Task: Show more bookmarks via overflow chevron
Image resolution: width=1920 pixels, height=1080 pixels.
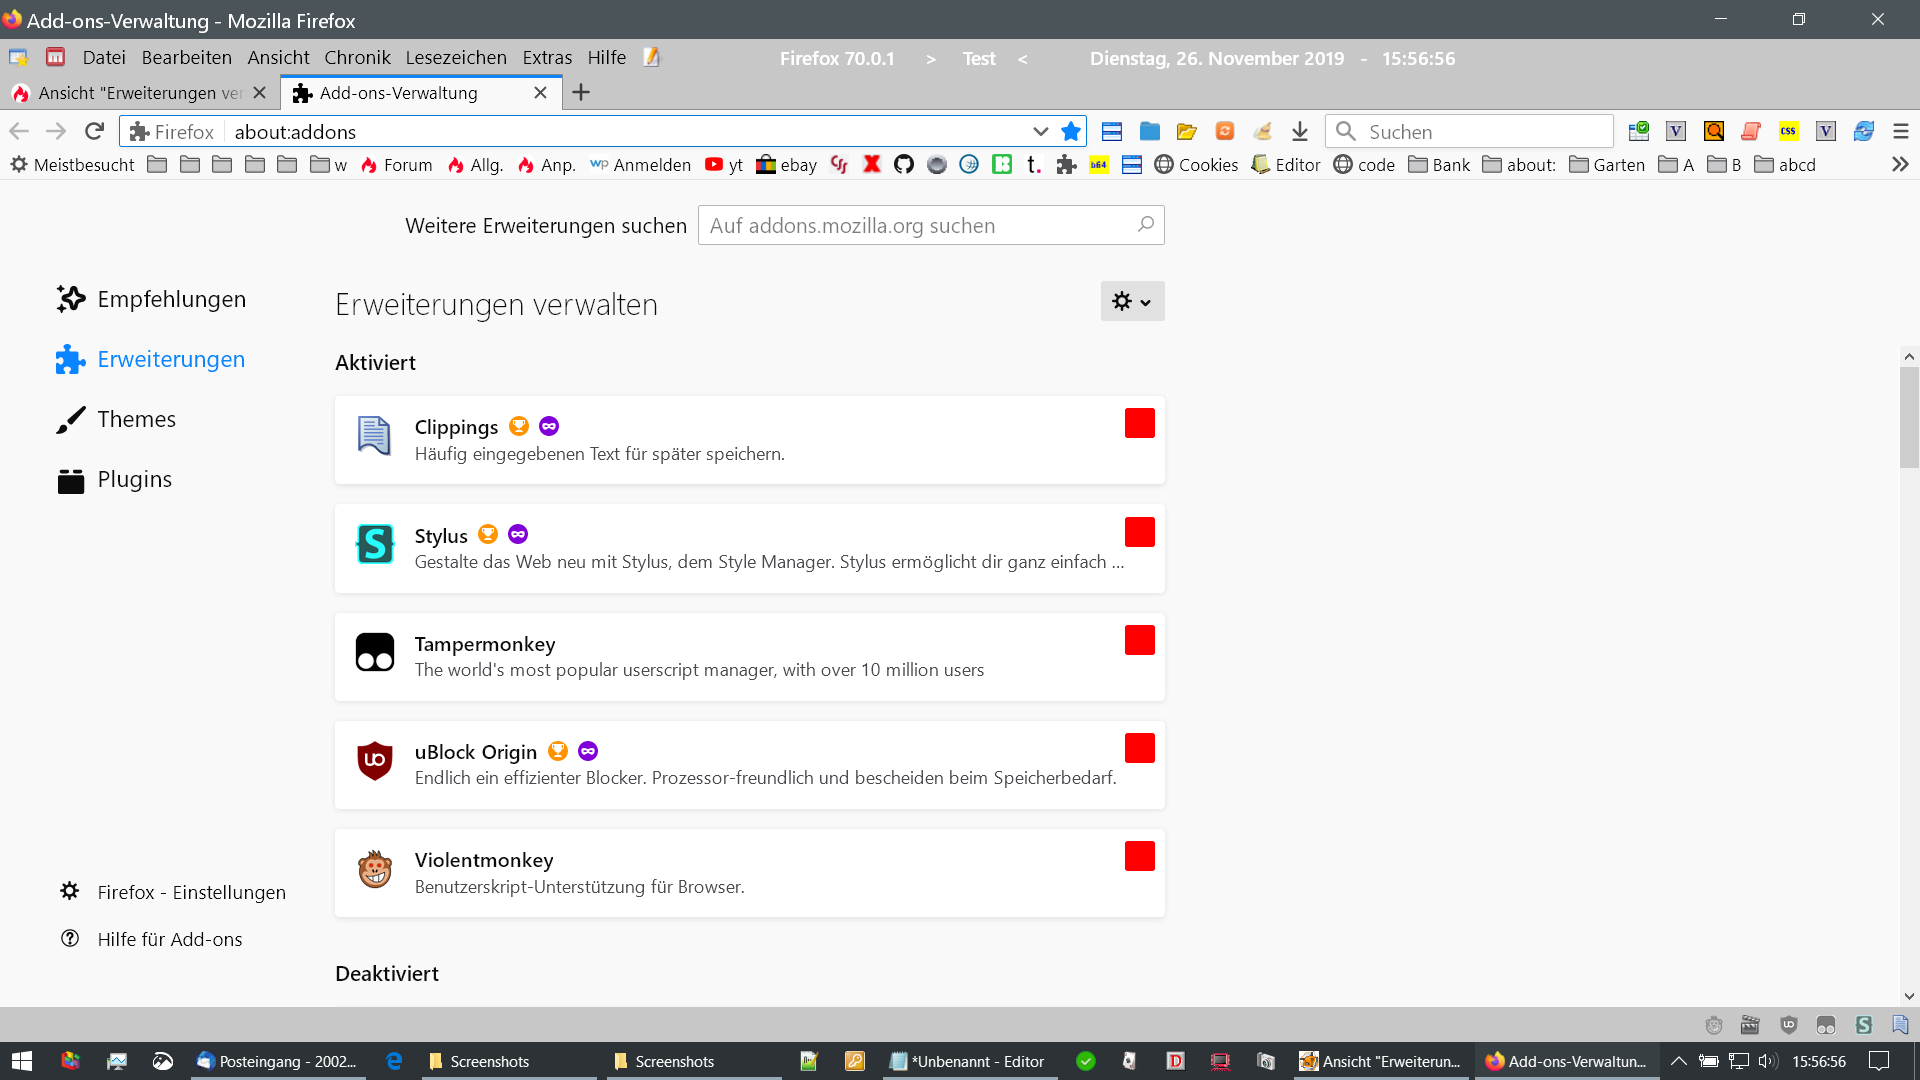Action: pyautogui.click(x=1900, y=164)
